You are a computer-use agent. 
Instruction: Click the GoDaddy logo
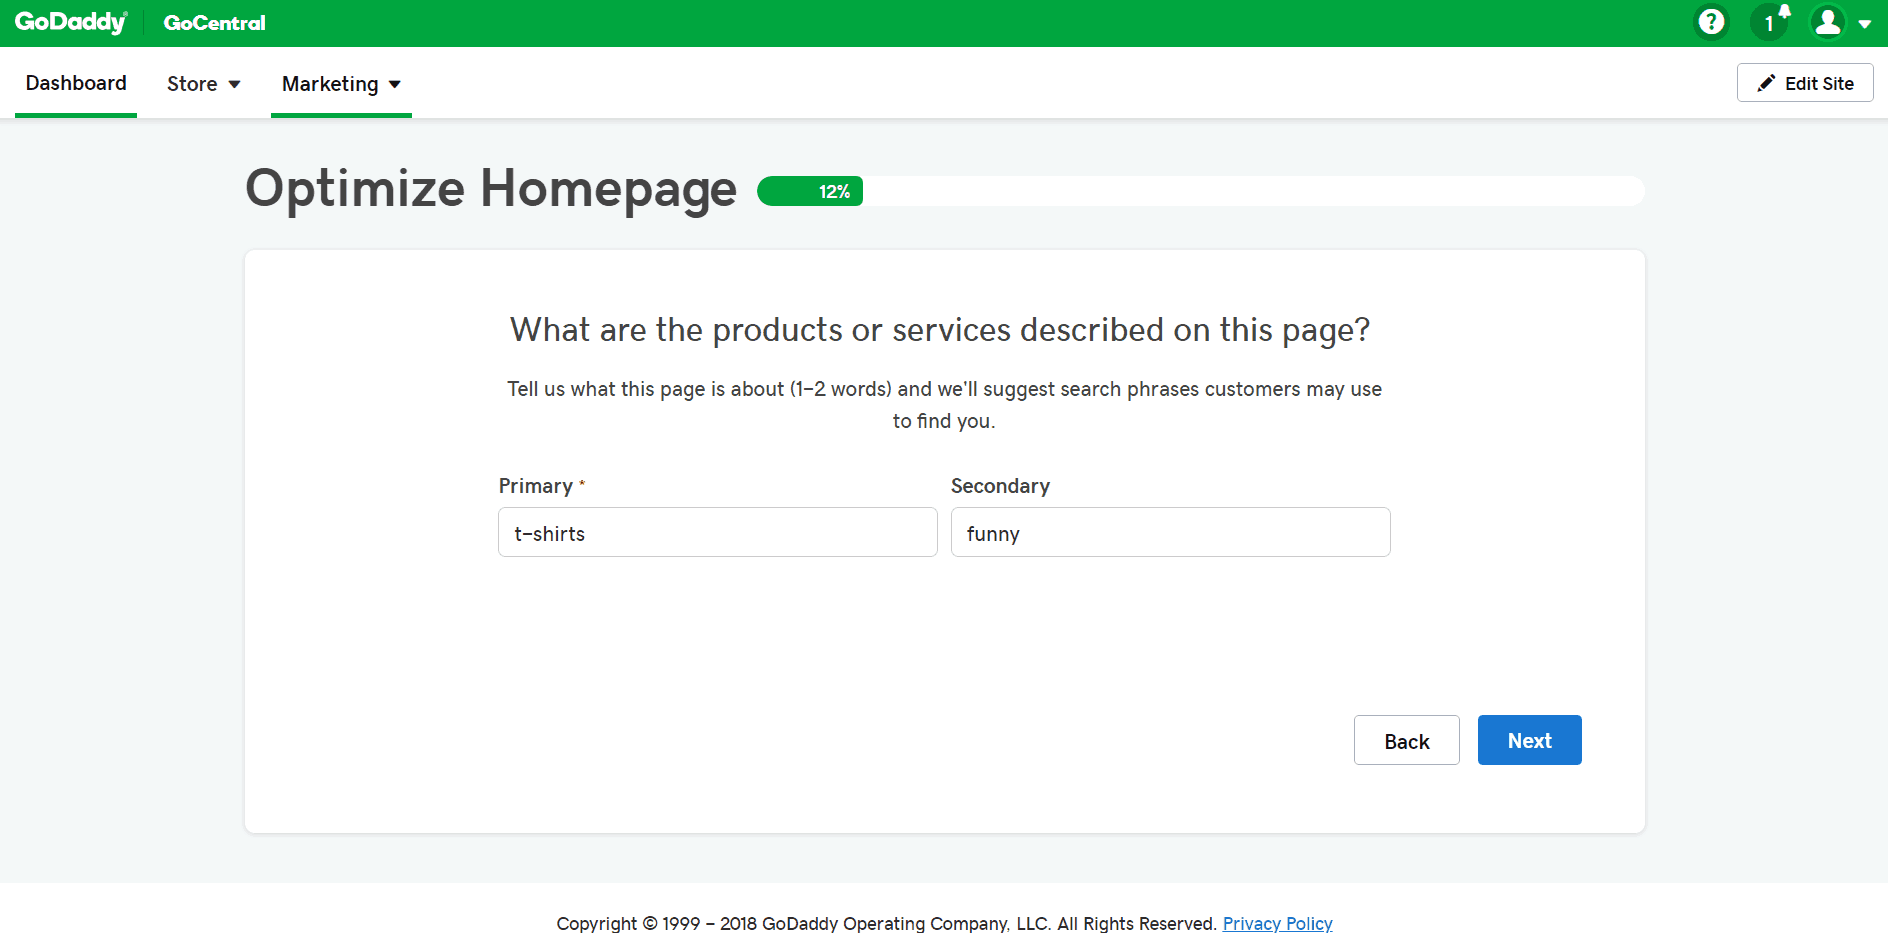(x=71, y=22)
